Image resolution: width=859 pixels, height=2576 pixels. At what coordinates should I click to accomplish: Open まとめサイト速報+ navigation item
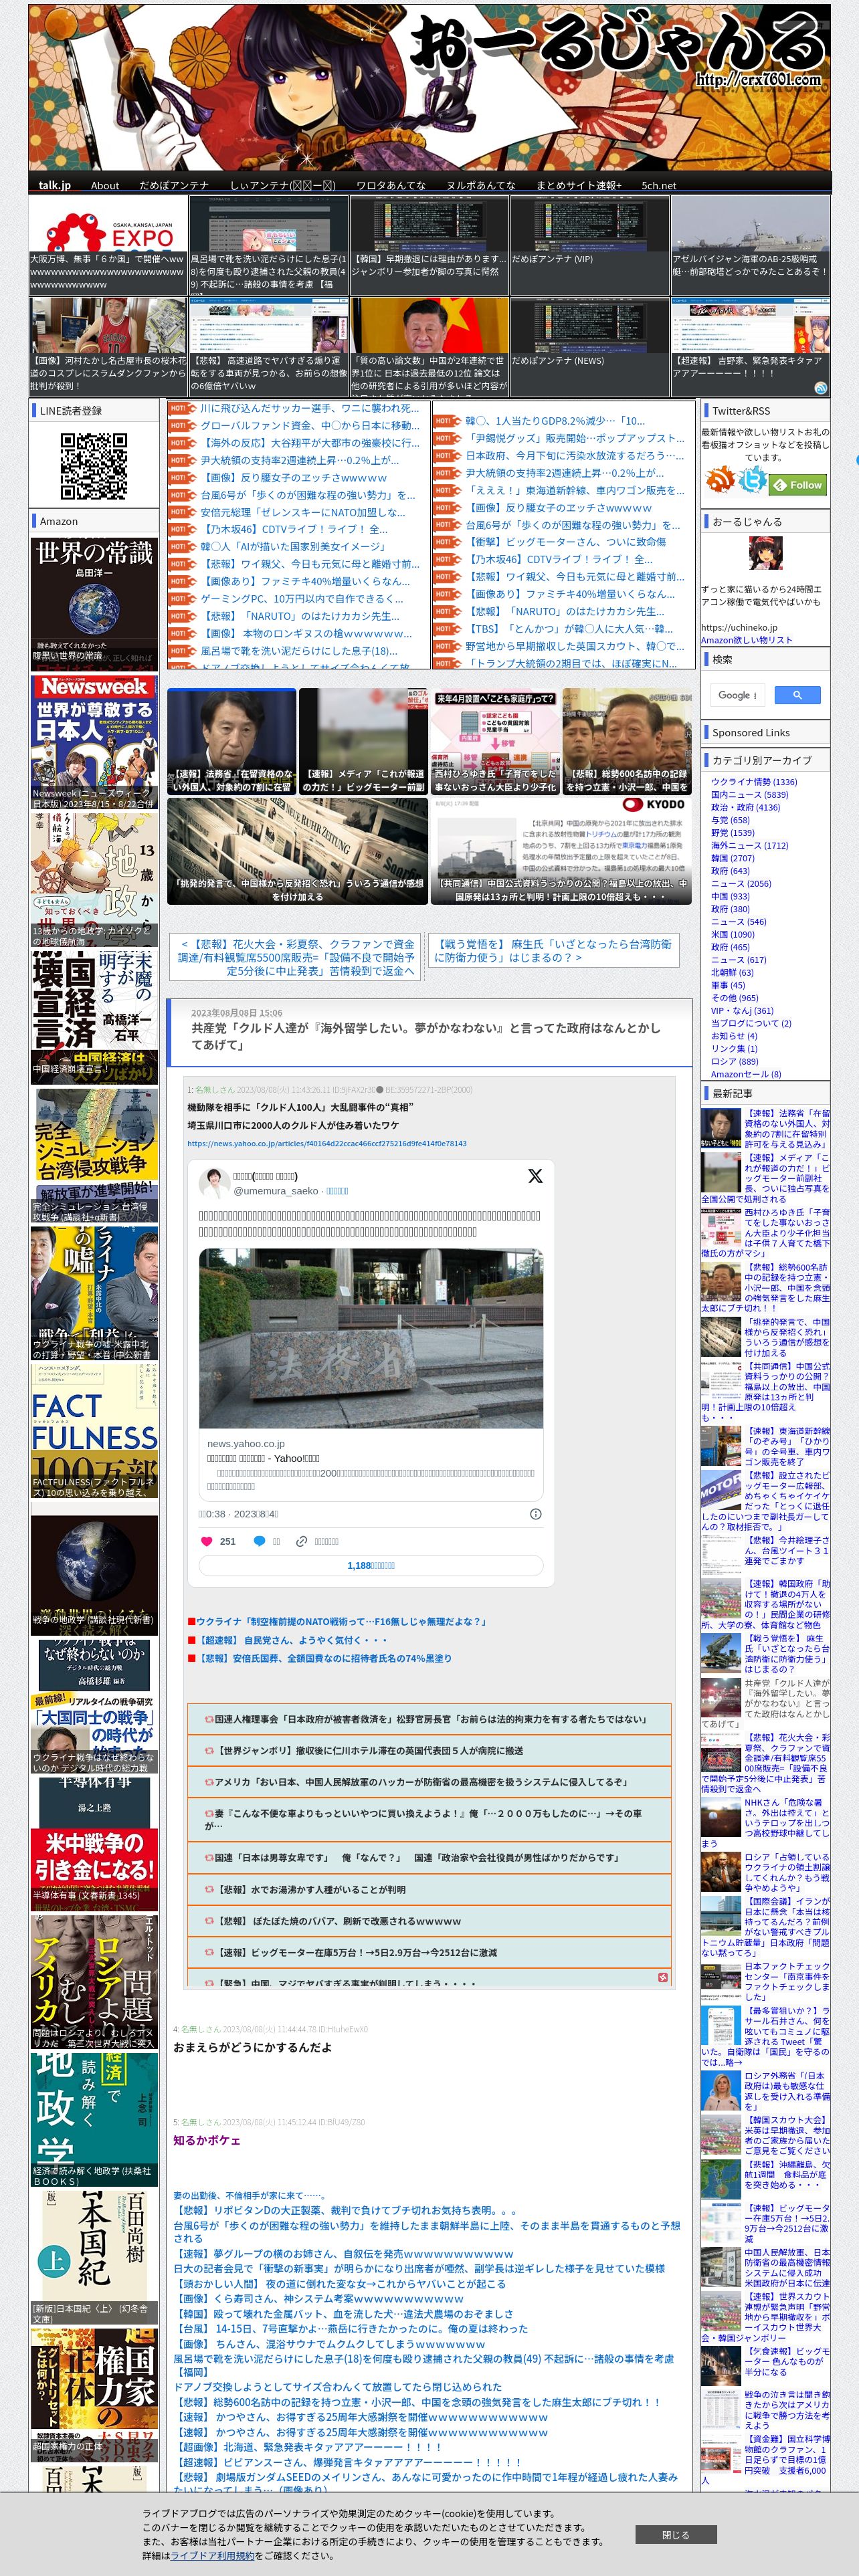pos(578,185)
